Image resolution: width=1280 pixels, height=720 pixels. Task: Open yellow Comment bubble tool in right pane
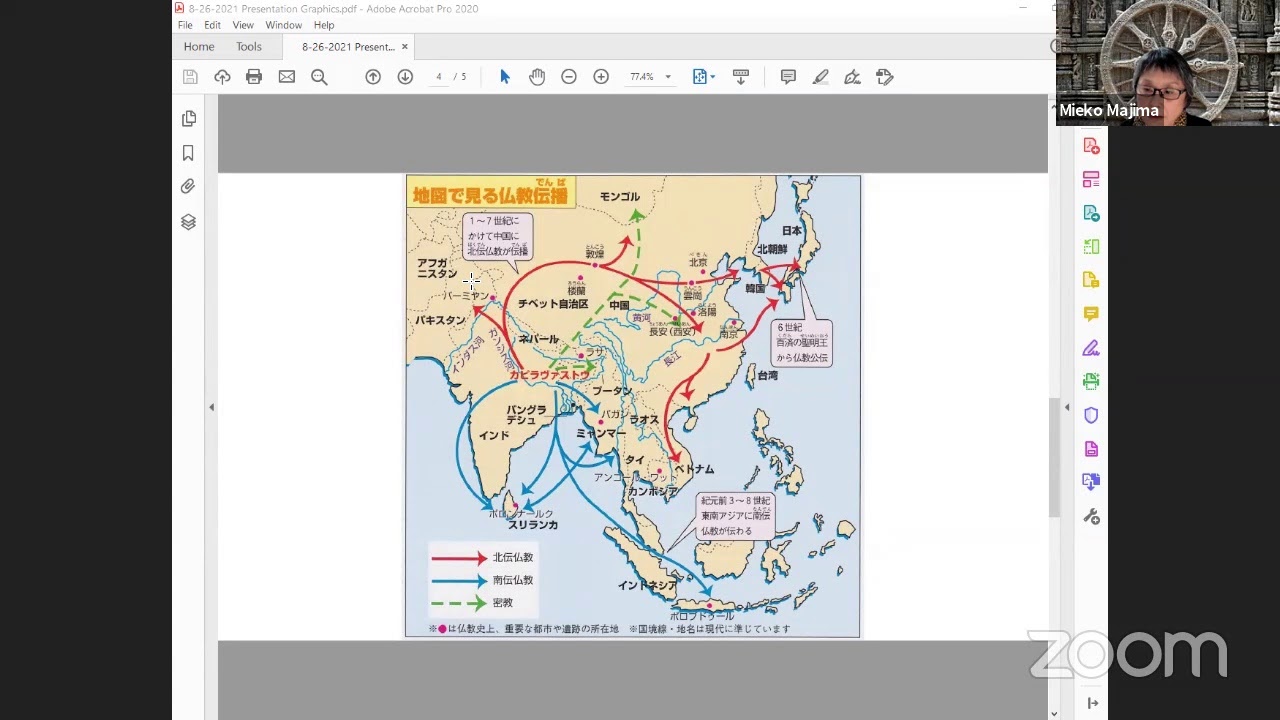1091,314
